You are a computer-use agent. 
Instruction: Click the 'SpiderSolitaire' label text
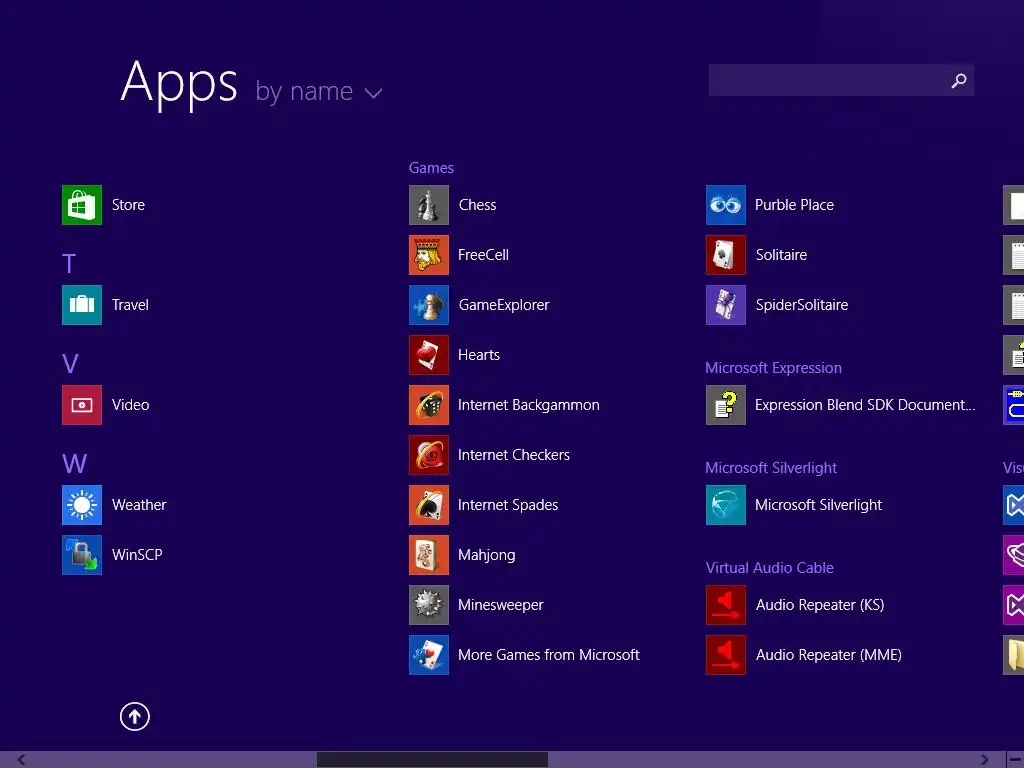[x=802, y=305]
